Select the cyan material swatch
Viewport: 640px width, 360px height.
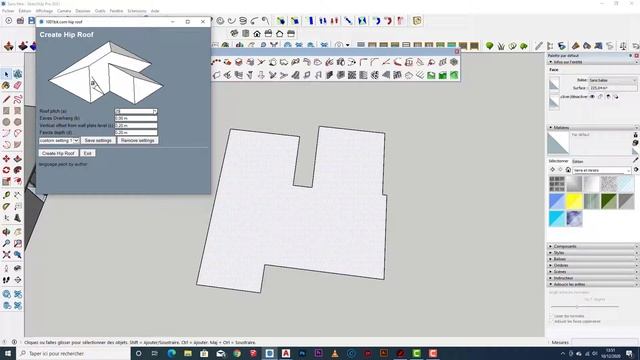[x=557, y=218]
